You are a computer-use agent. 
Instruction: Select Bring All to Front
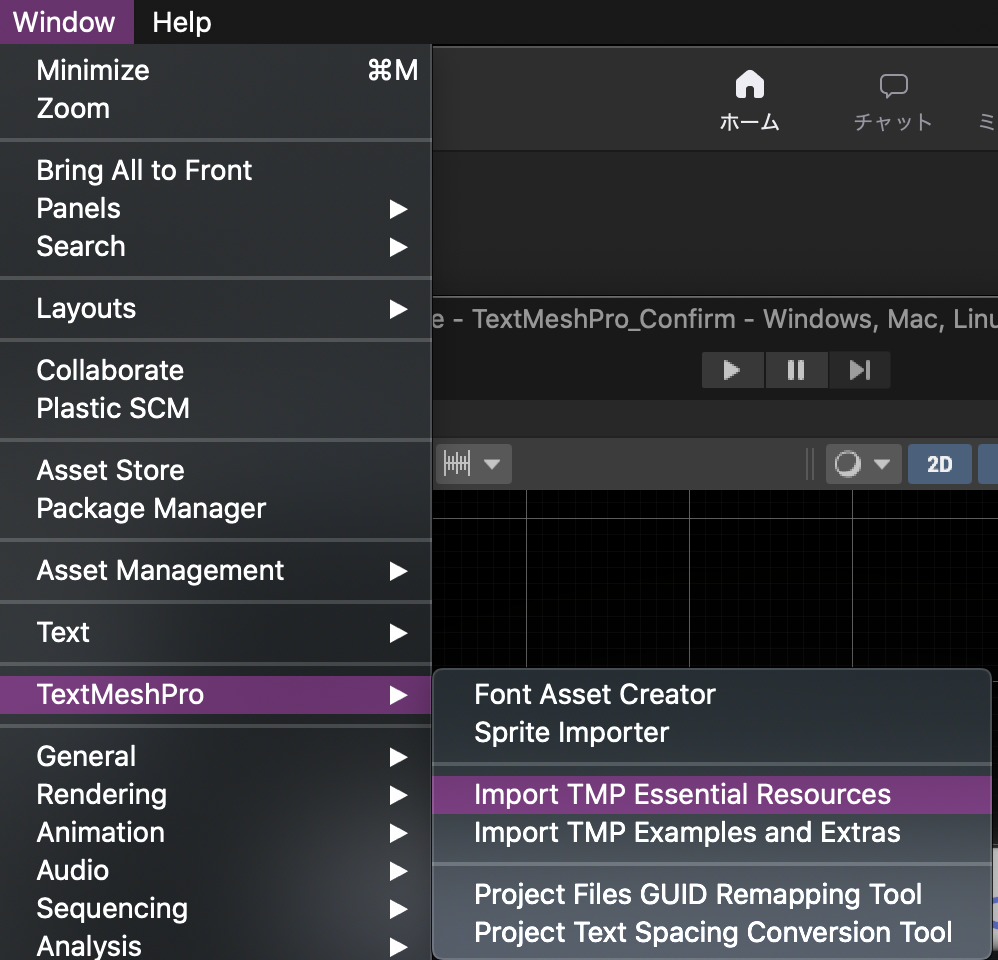(x=216, y=170)
